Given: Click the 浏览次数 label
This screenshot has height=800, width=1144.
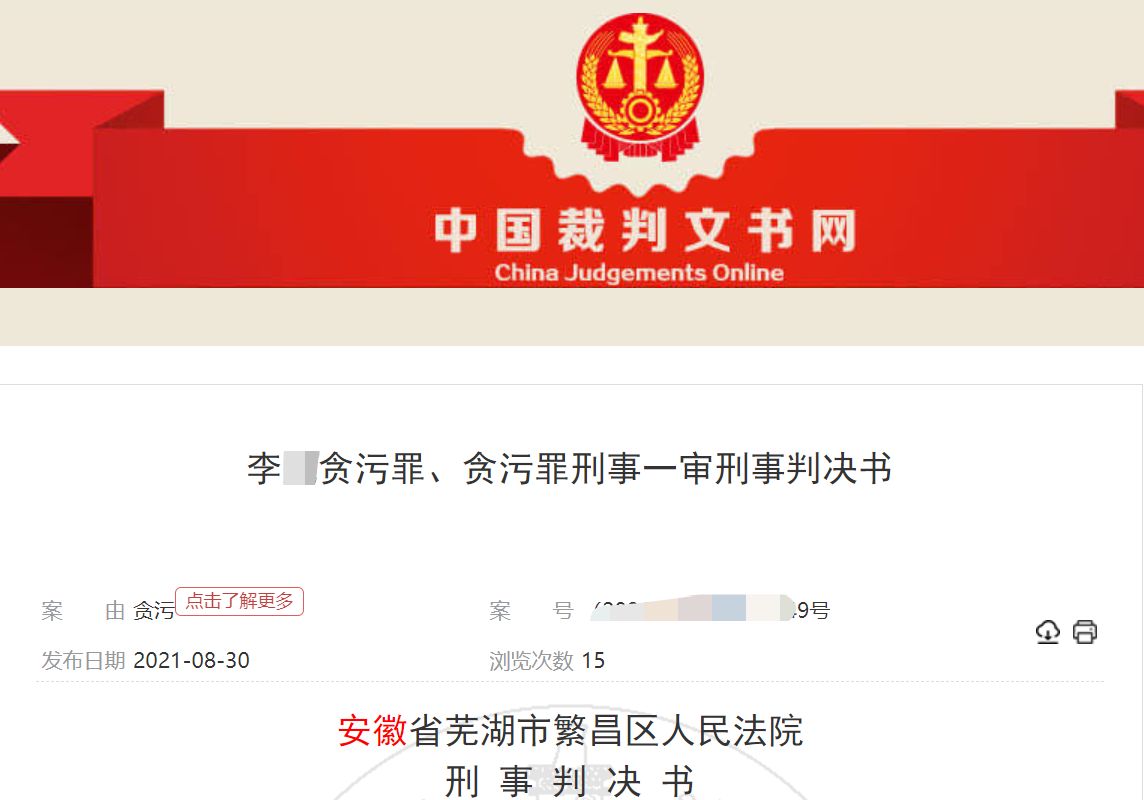Looking at the screenshot, I should point(531,661).
